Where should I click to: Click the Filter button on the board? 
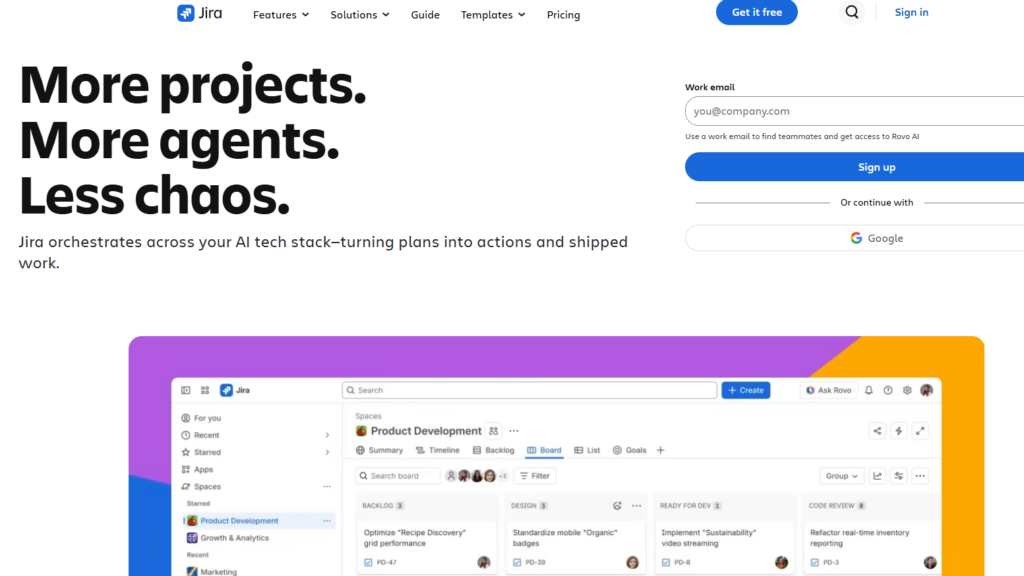(x=535, y=476)
